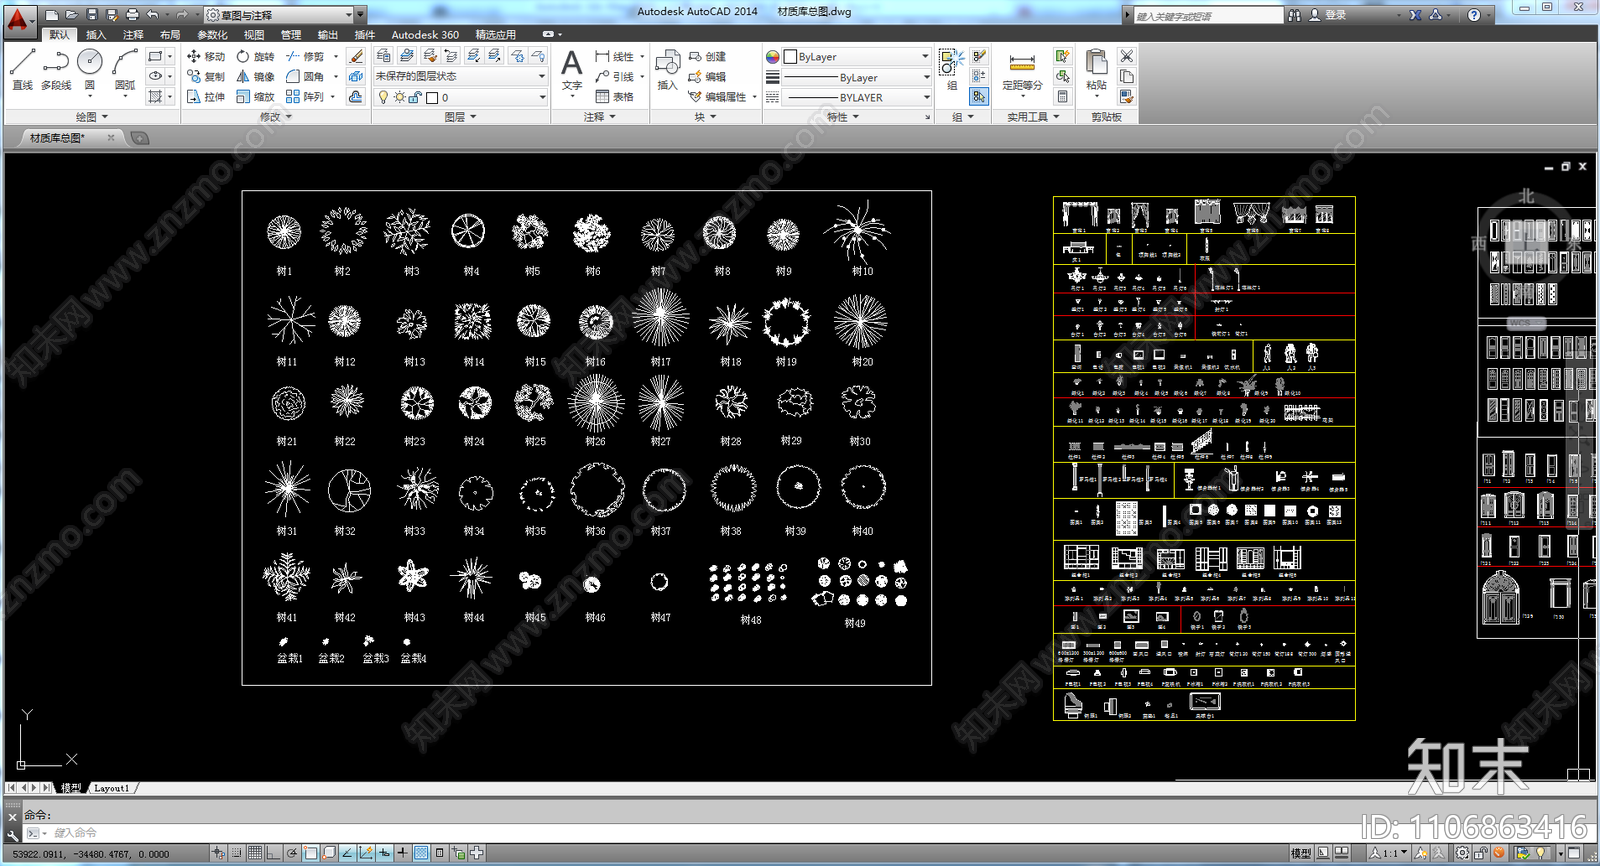Open the ByLayer color dropdown
The width and height of the screenshot is (1600, 866).
[856, 57]
